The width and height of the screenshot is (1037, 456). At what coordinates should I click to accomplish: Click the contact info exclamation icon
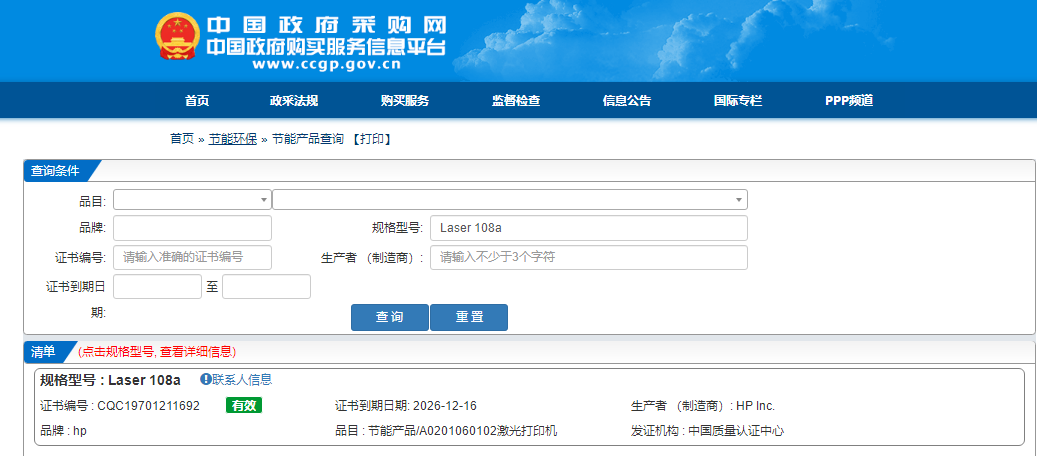click(205, 380)
